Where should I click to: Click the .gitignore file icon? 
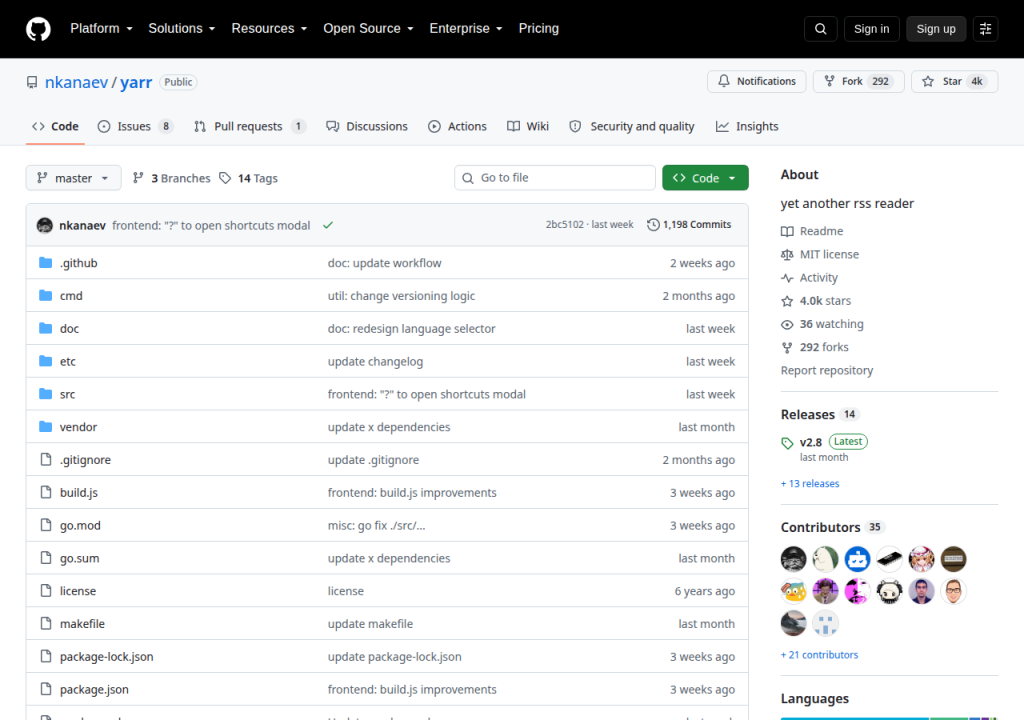[45, 459]
